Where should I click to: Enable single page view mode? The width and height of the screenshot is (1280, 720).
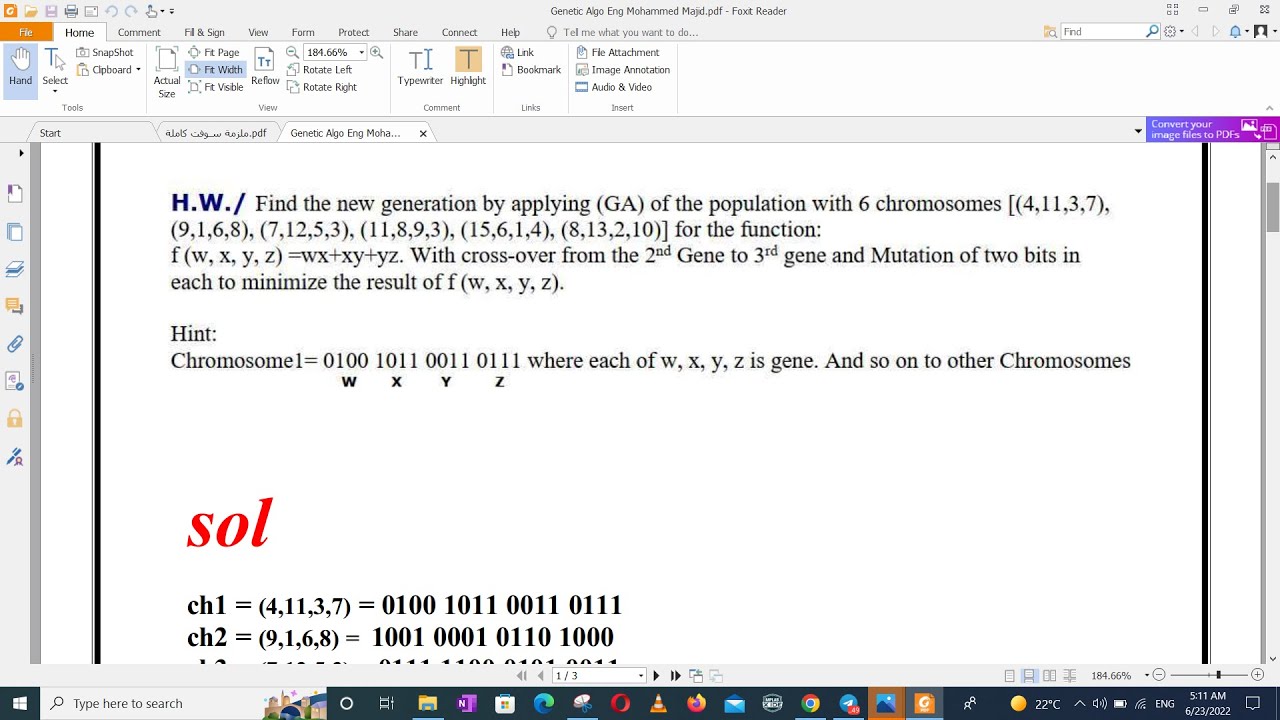pos(1009,676)
